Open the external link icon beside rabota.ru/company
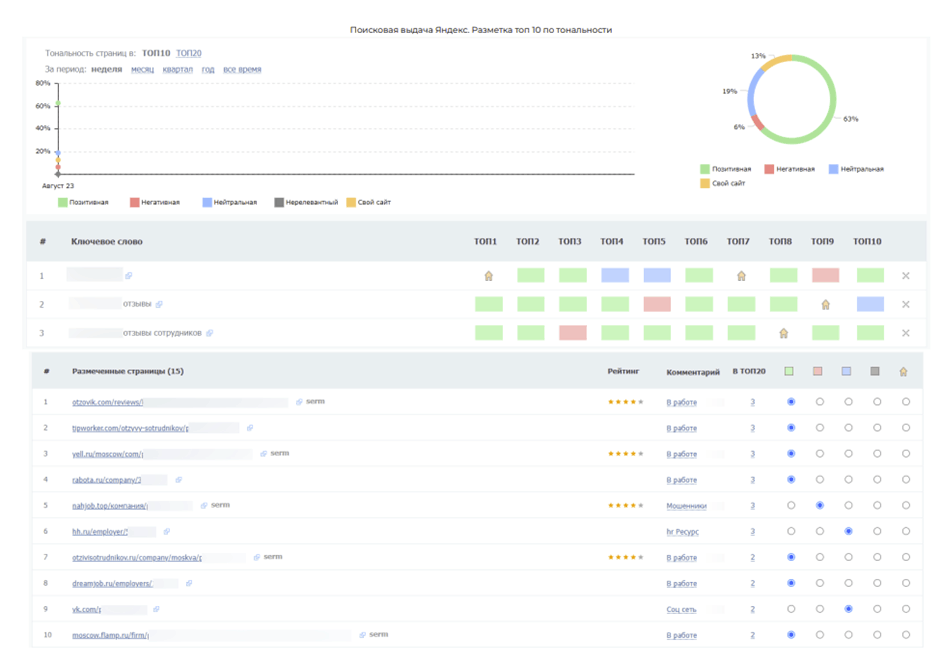Viewport: 940px width, 665px height. [x=178, y=480]
